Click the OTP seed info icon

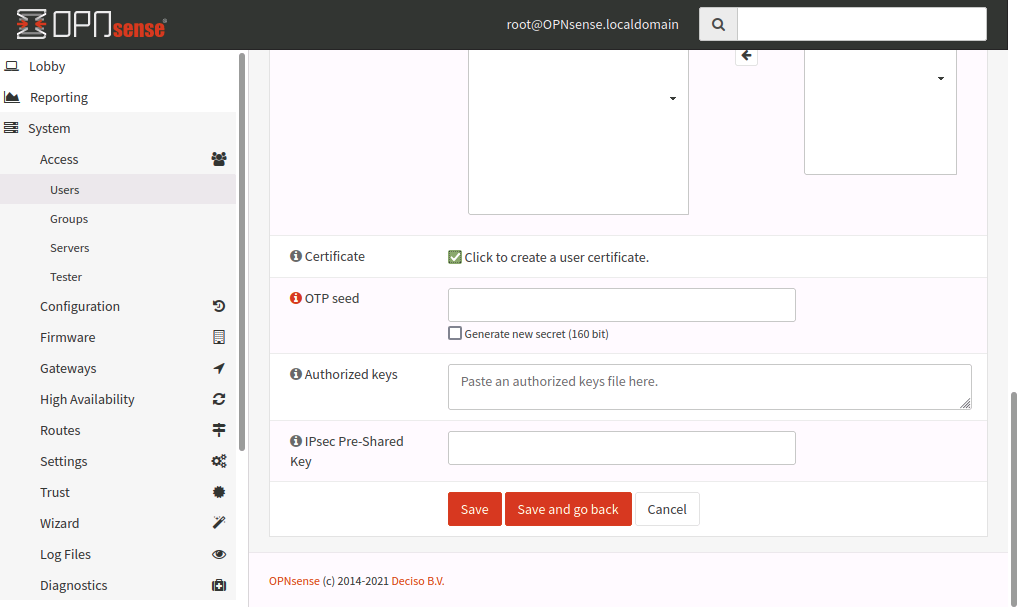click(296, 298)
